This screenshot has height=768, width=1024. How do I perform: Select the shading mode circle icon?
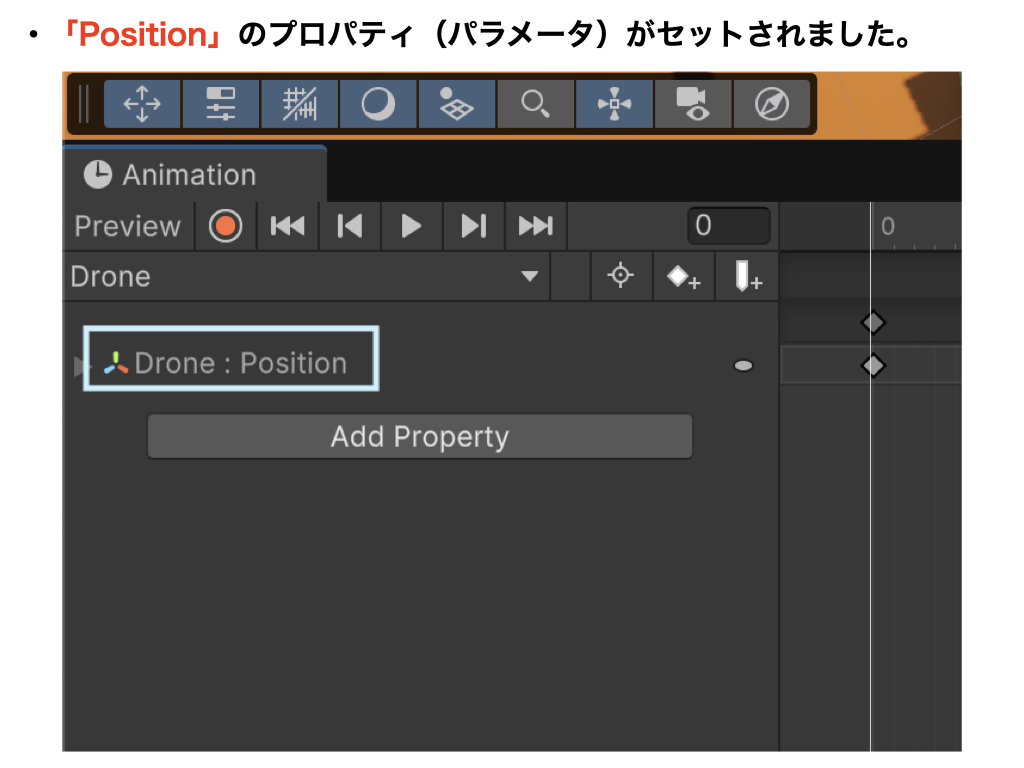pos(378,104)
